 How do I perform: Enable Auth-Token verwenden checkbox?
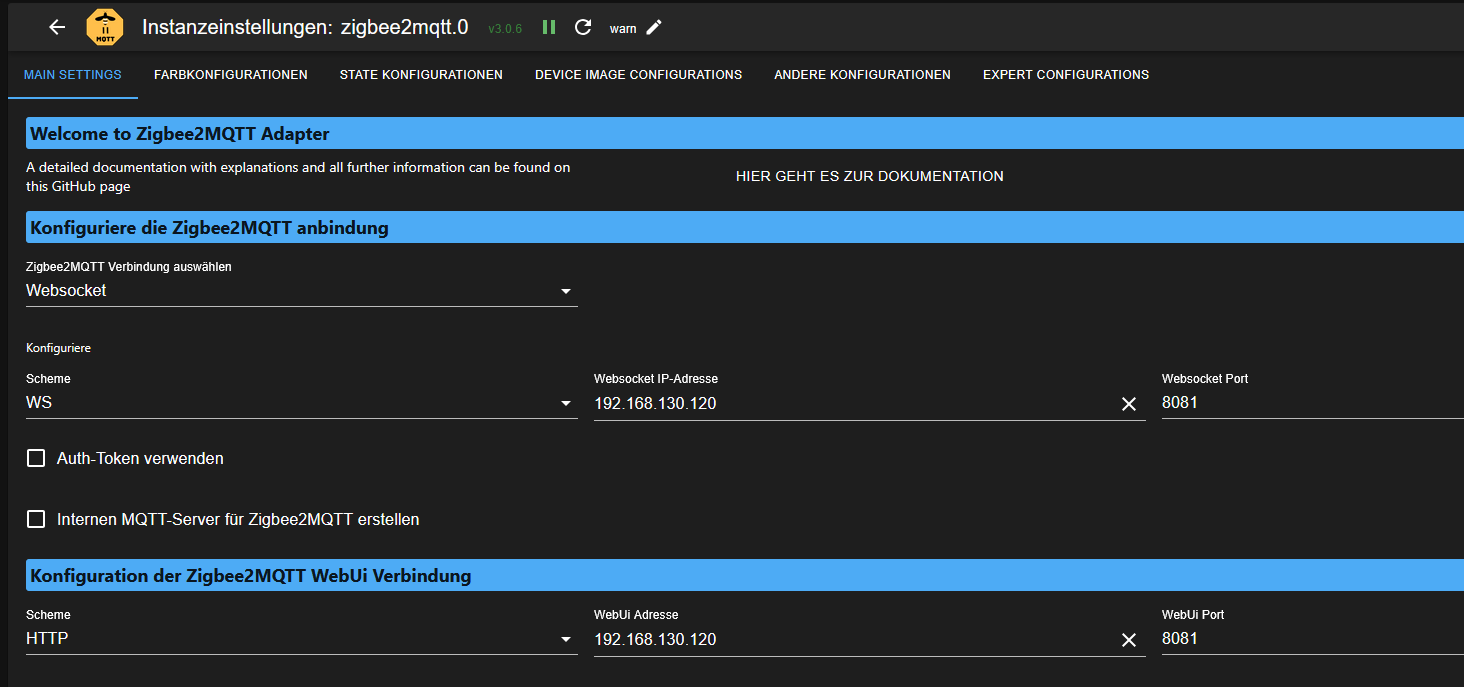[x=36, y=458]
